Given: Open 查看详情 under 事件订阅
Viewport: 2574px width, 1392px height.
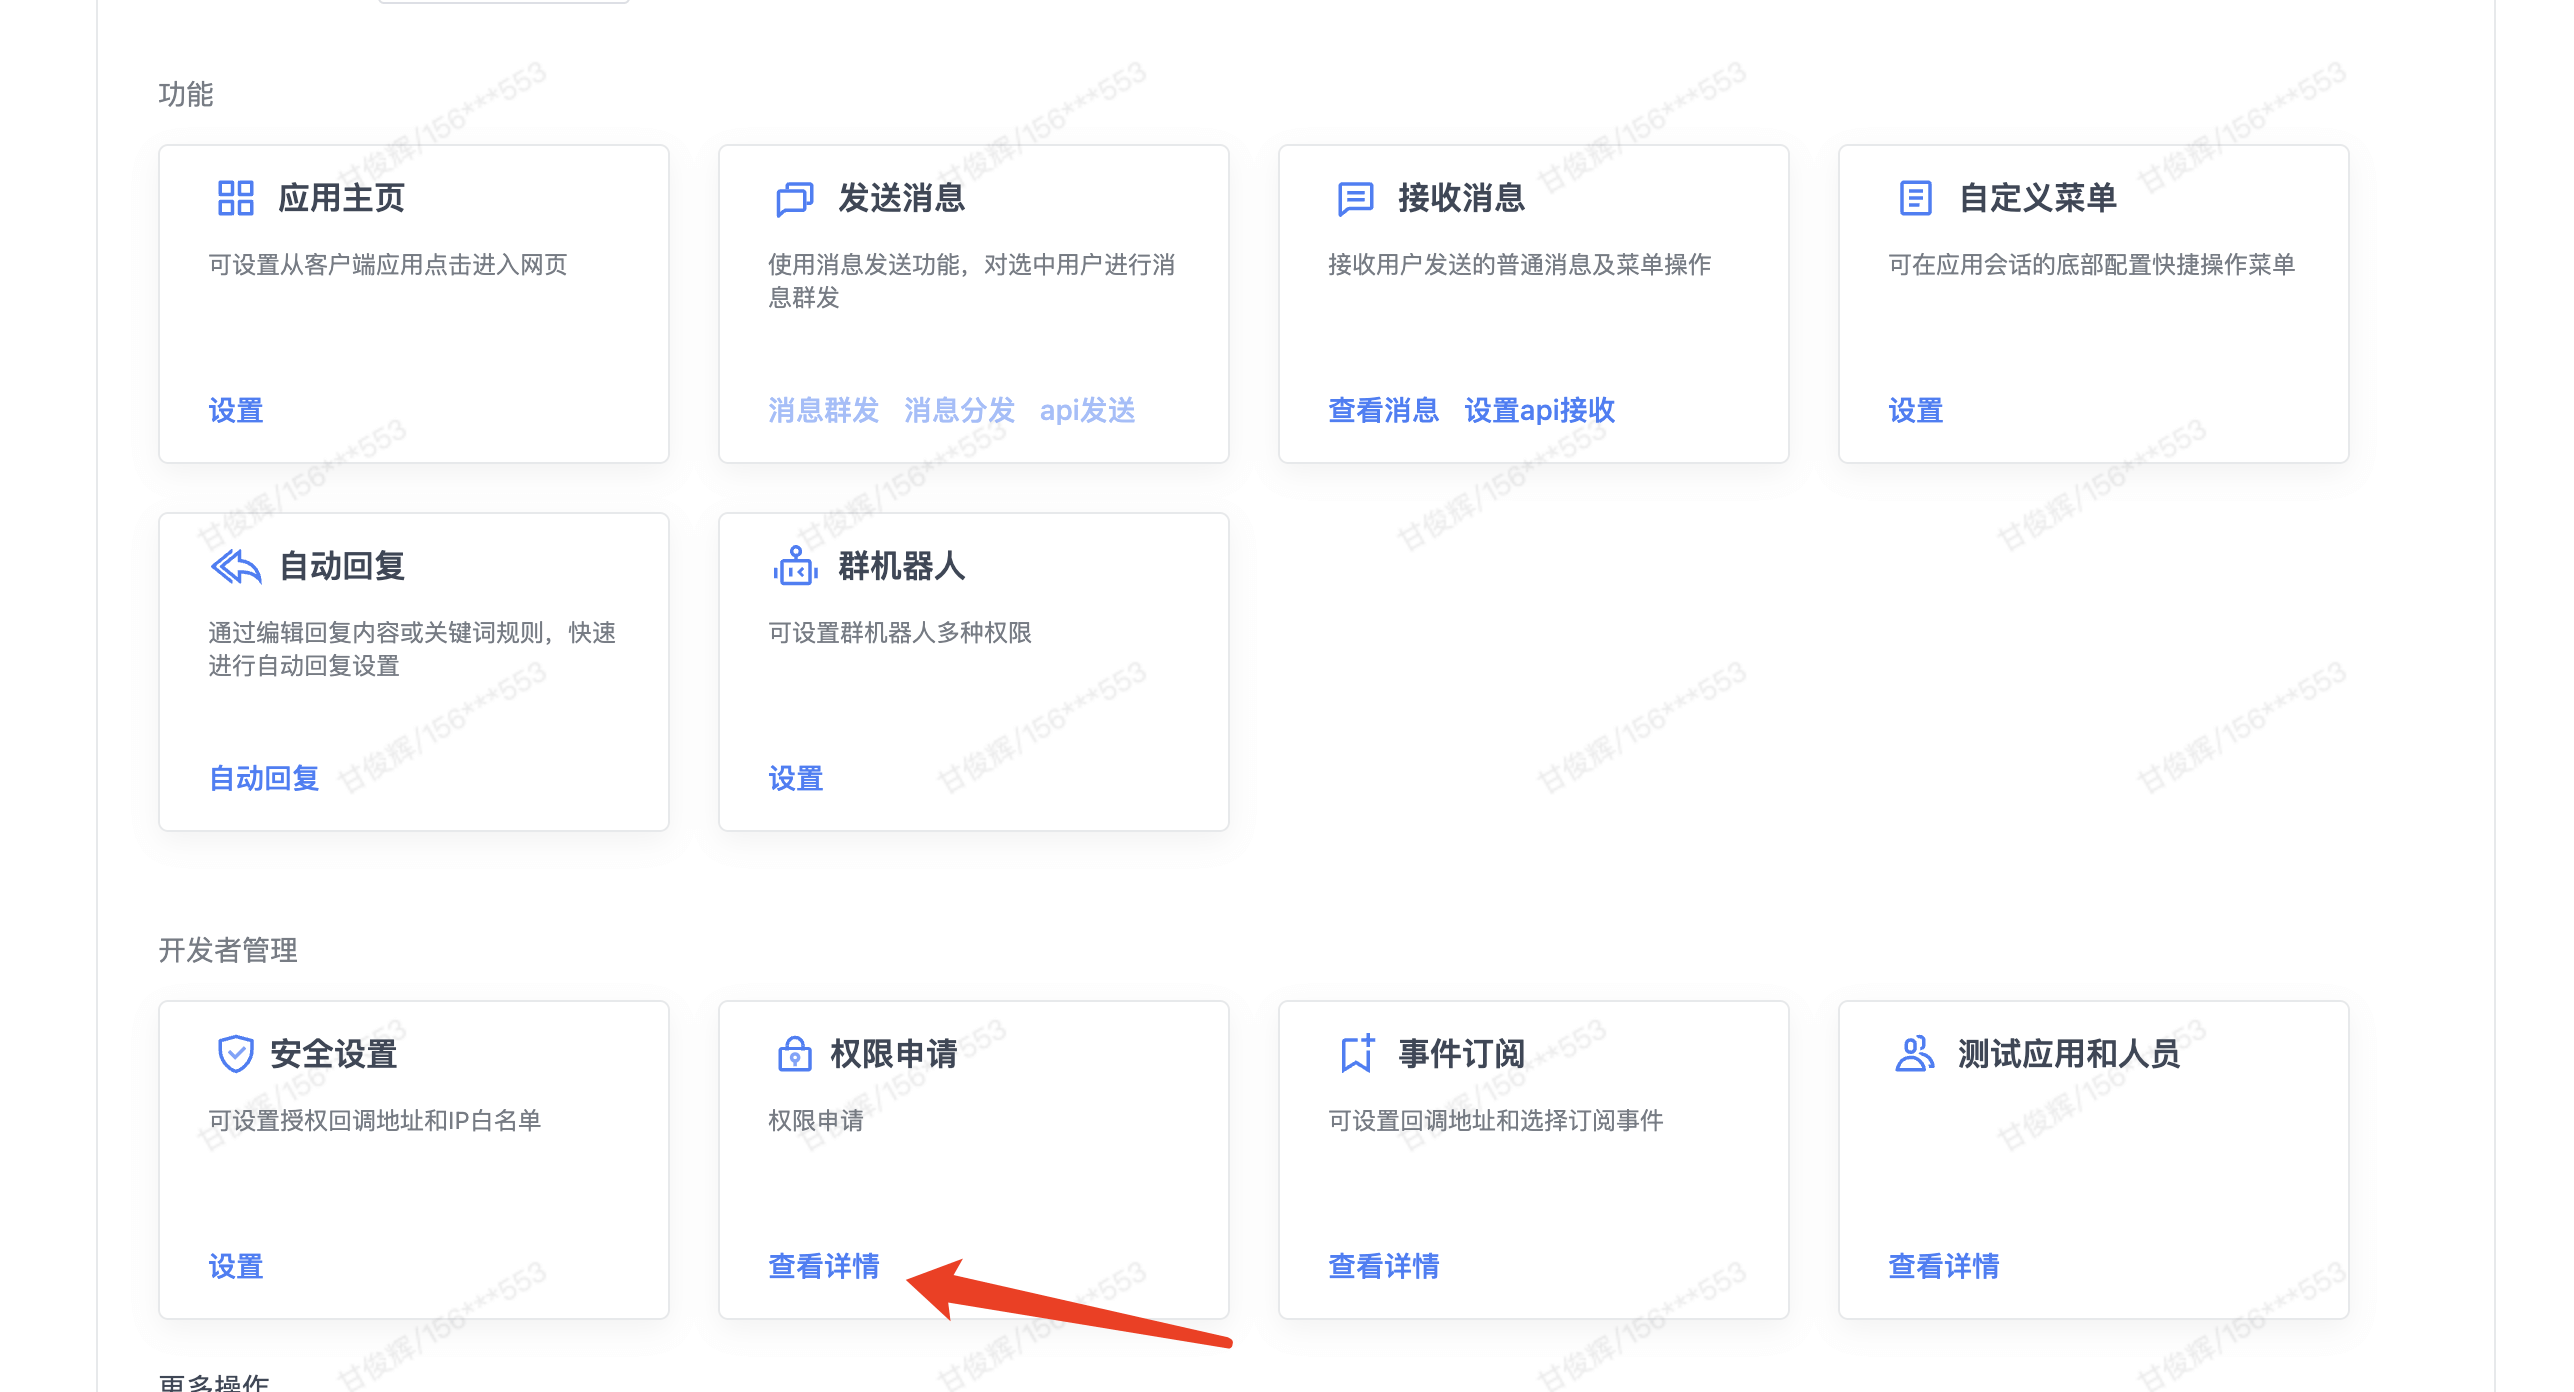Looking at the screenshot, I should 1383,1267.
